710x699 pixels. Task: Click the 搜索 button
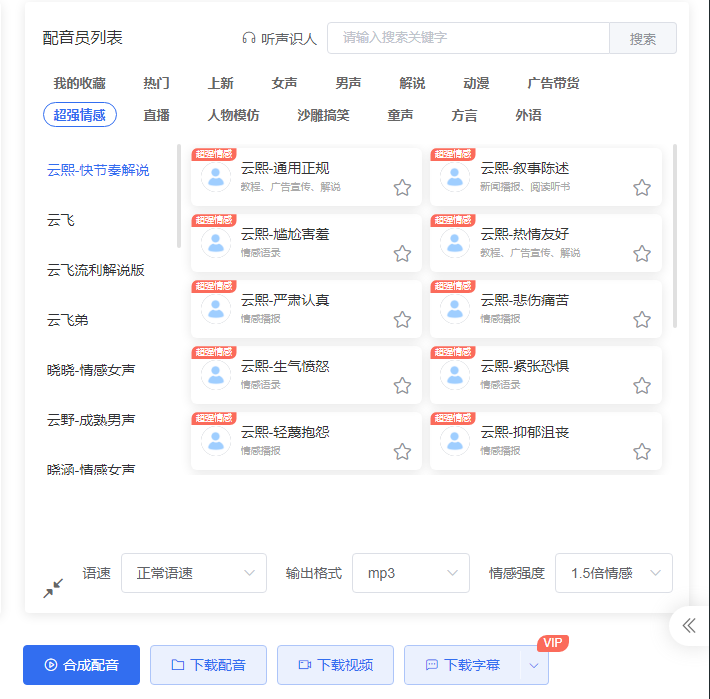pos(643,38)
